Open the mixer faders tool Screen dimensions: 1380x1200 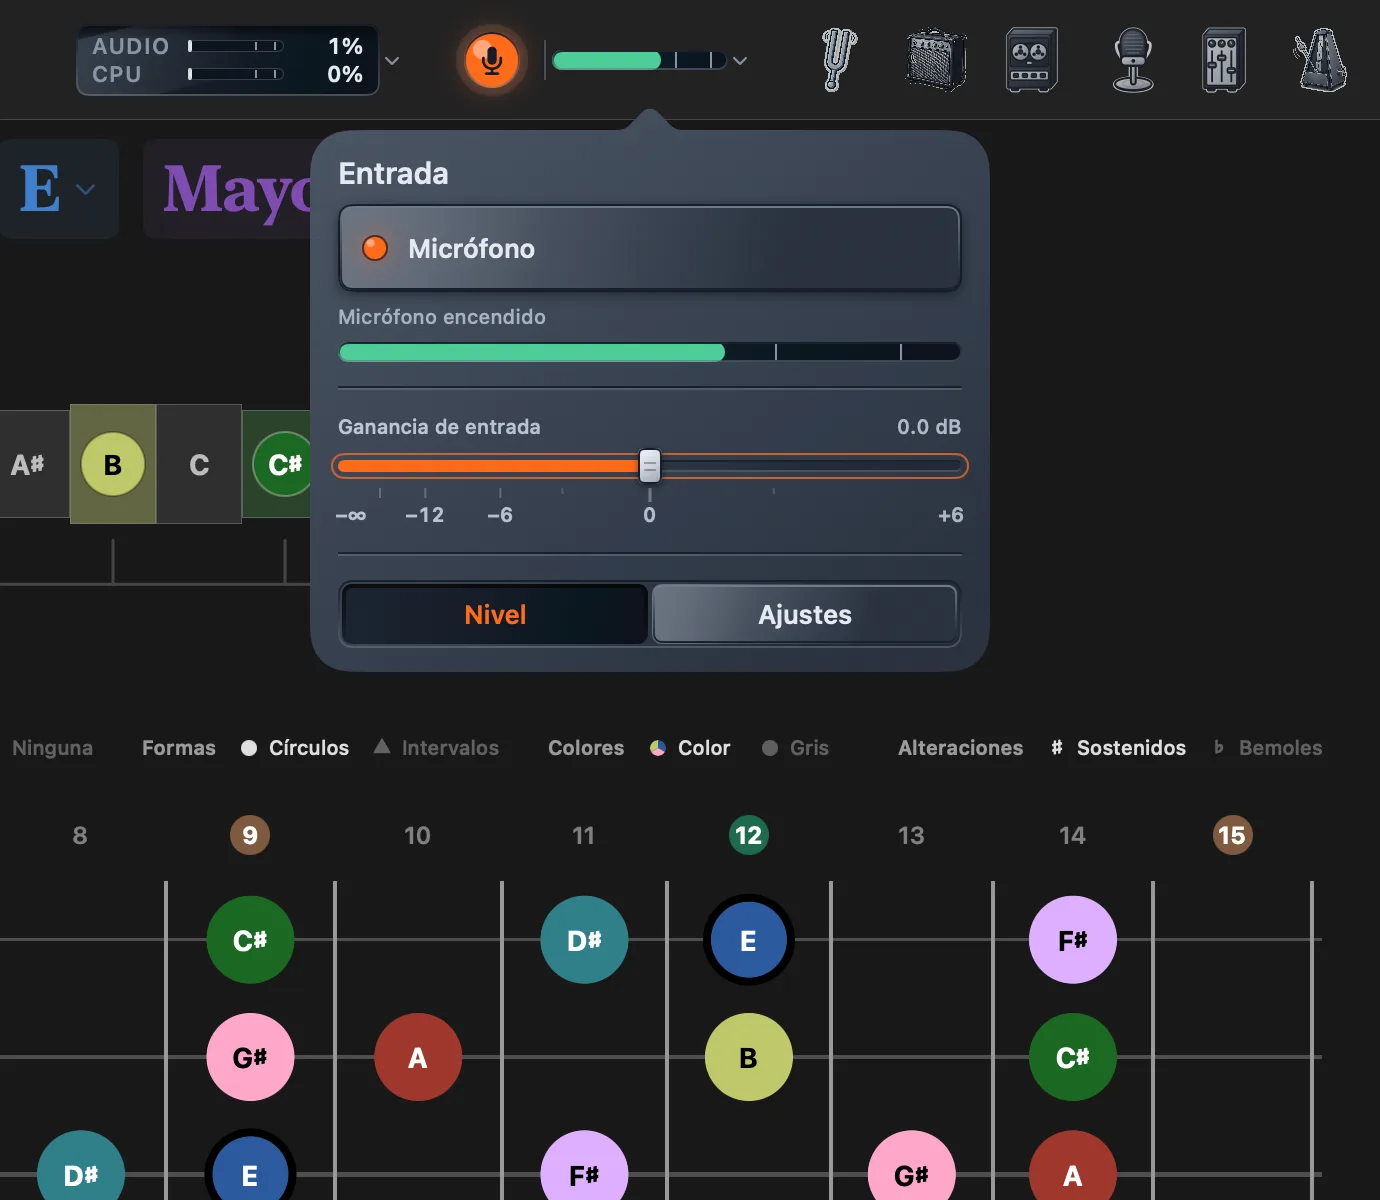pos(1223,60)
